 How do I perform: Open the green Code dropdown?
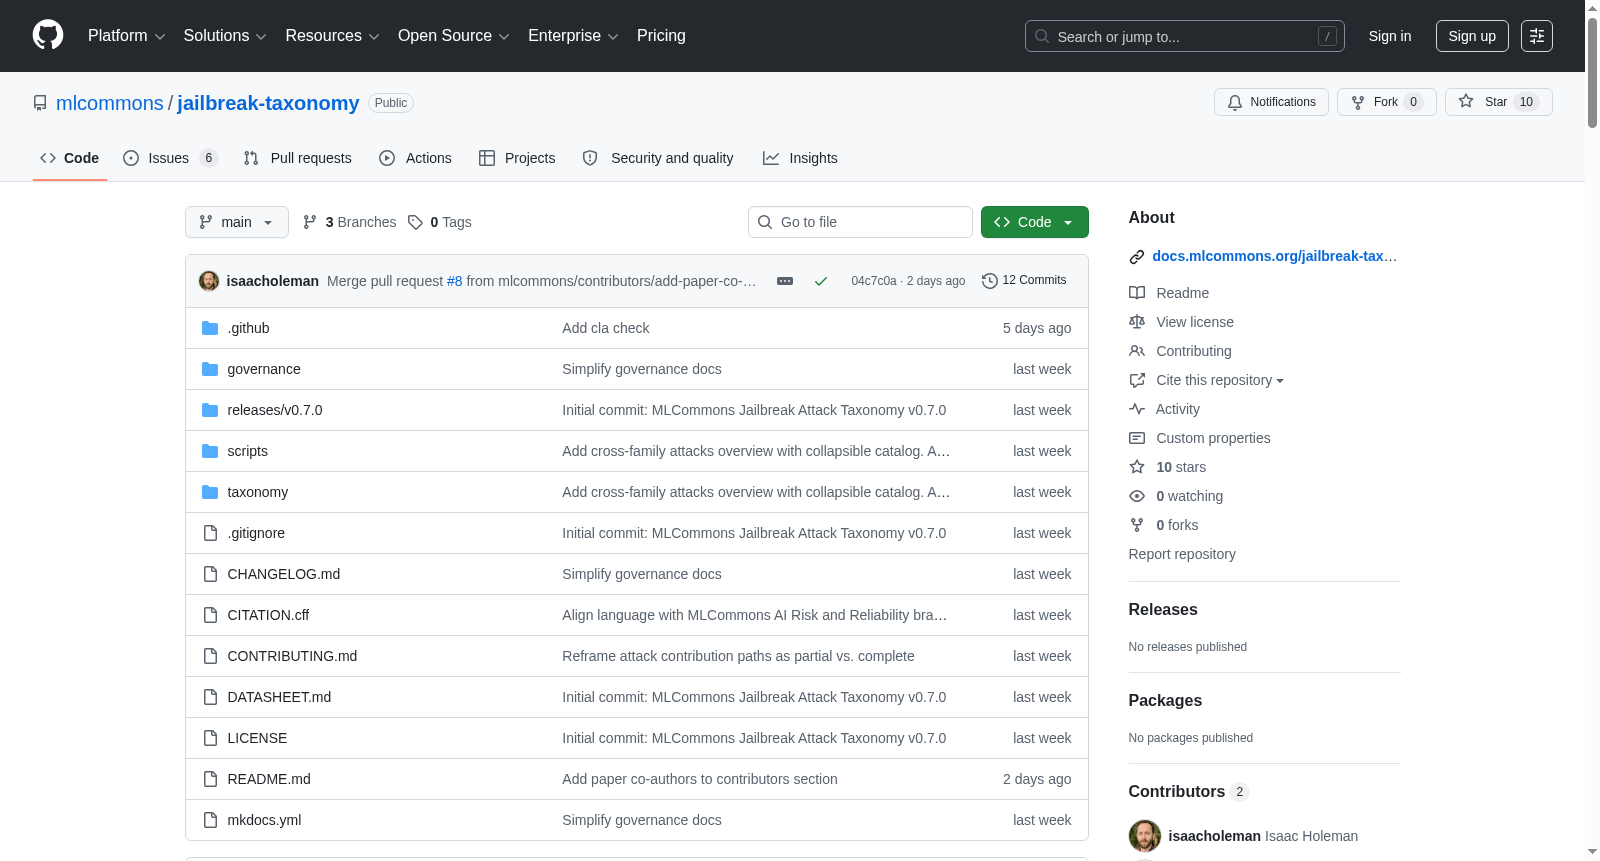click(1035, 222)
